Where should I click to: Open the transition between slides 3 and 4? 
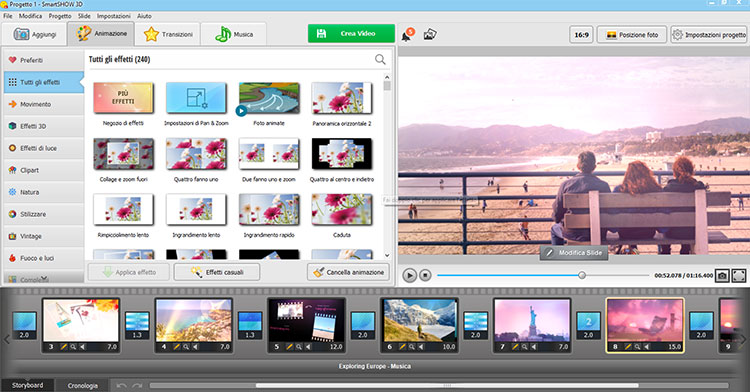(x=137, y=325)
